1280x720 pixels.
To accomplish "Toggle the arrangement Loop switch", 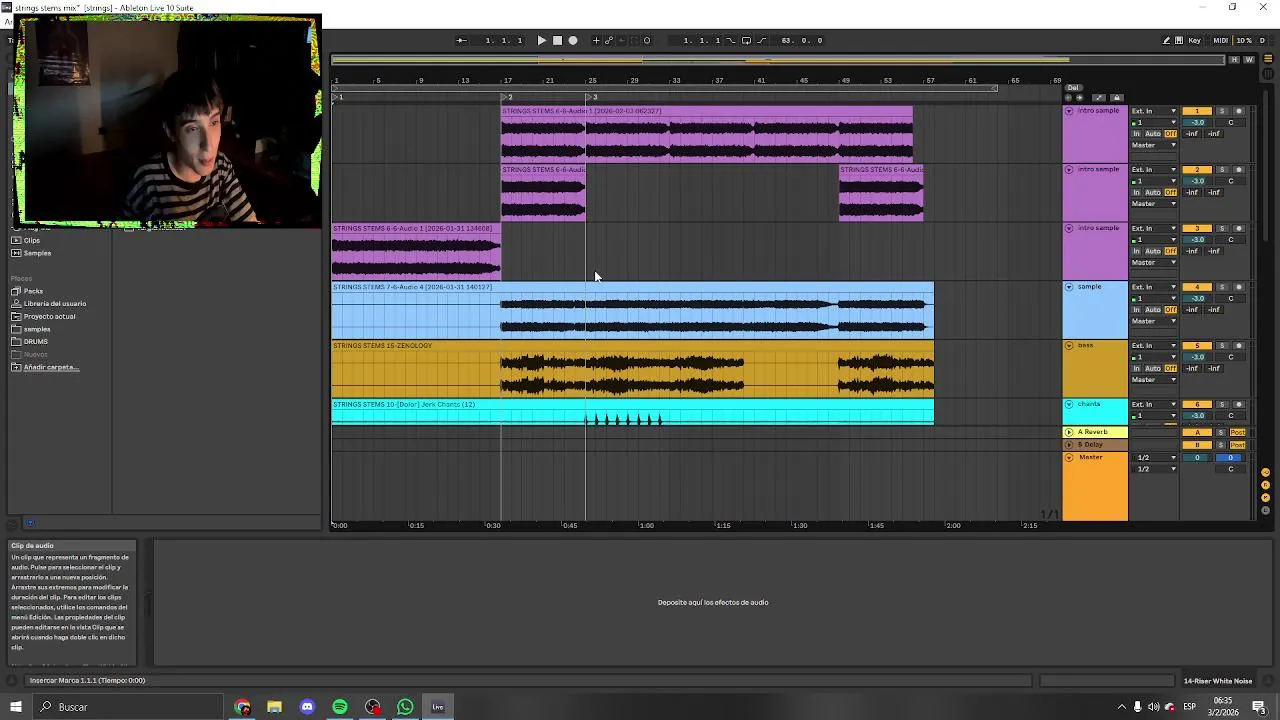I will [x=746, y=41].
